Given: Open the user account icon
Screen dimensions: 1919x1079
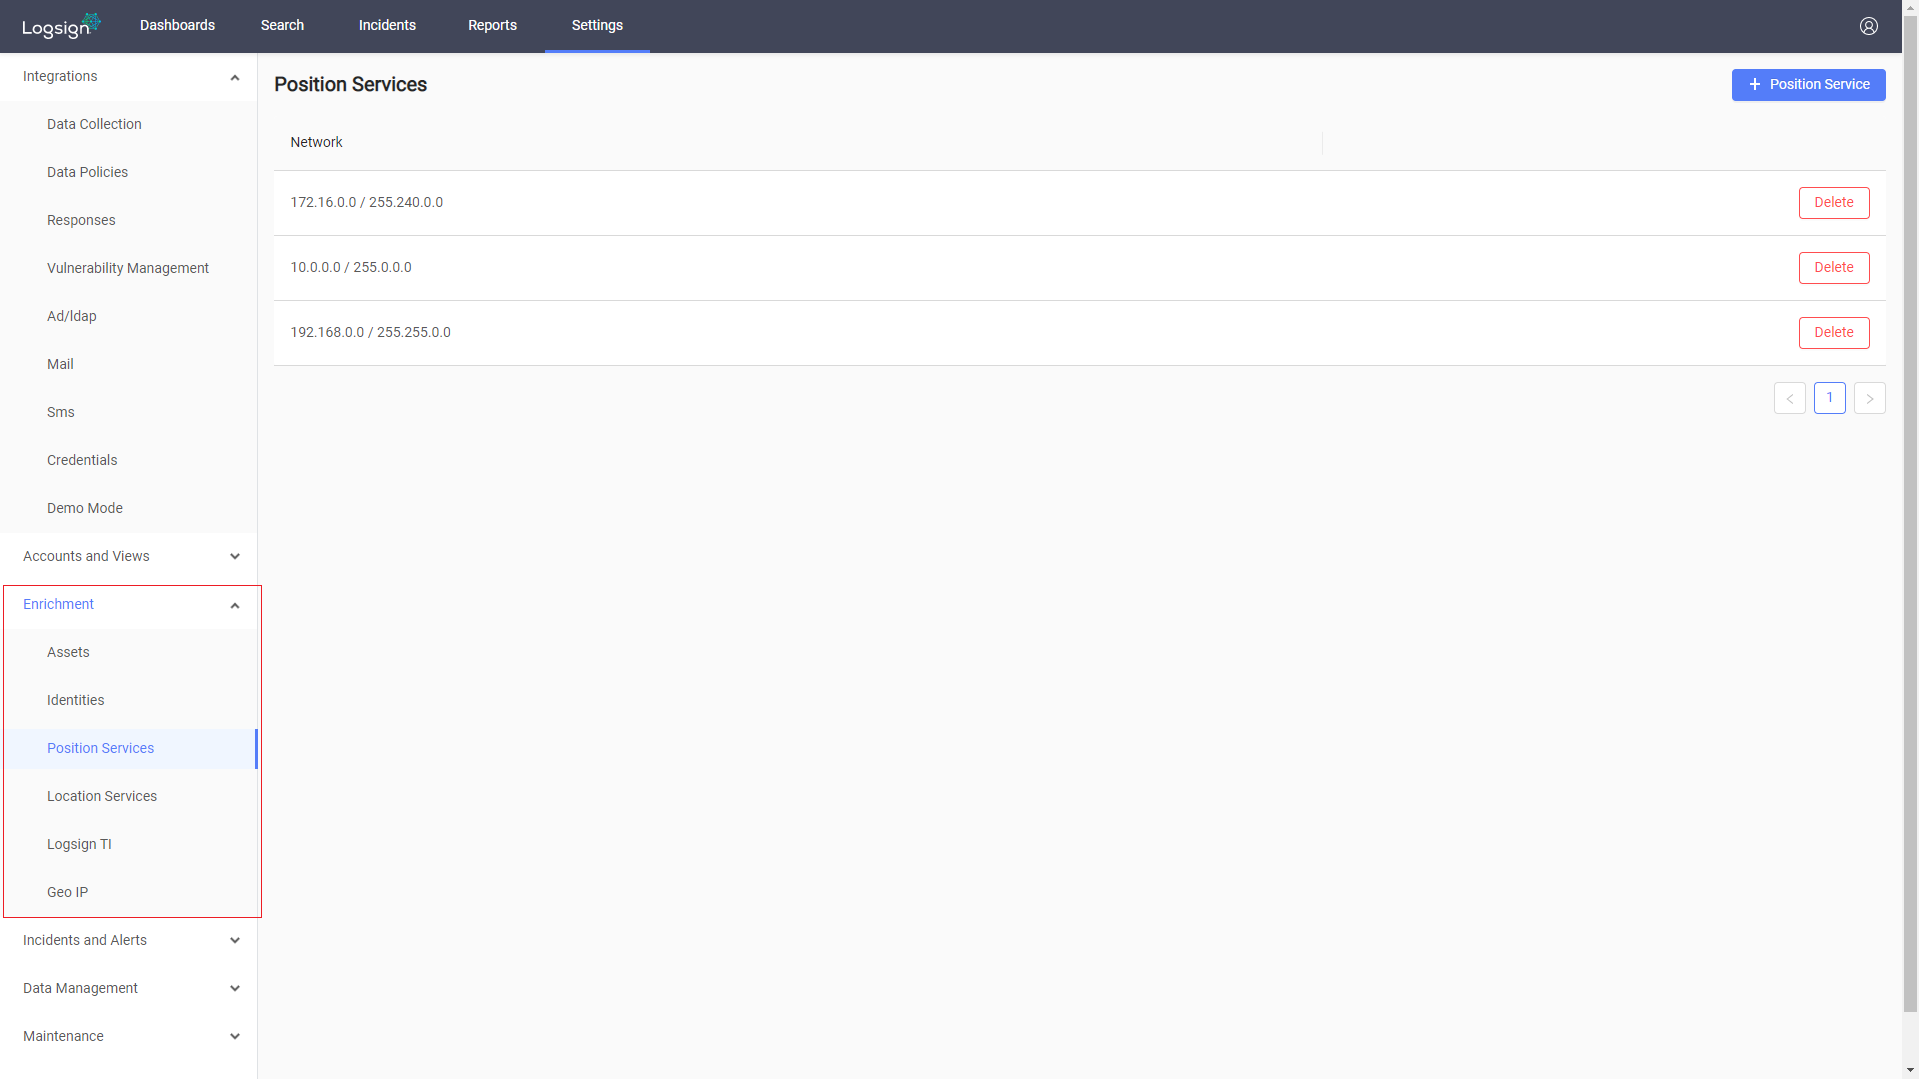Looking at the screenshot, I should pos(1868,26).
